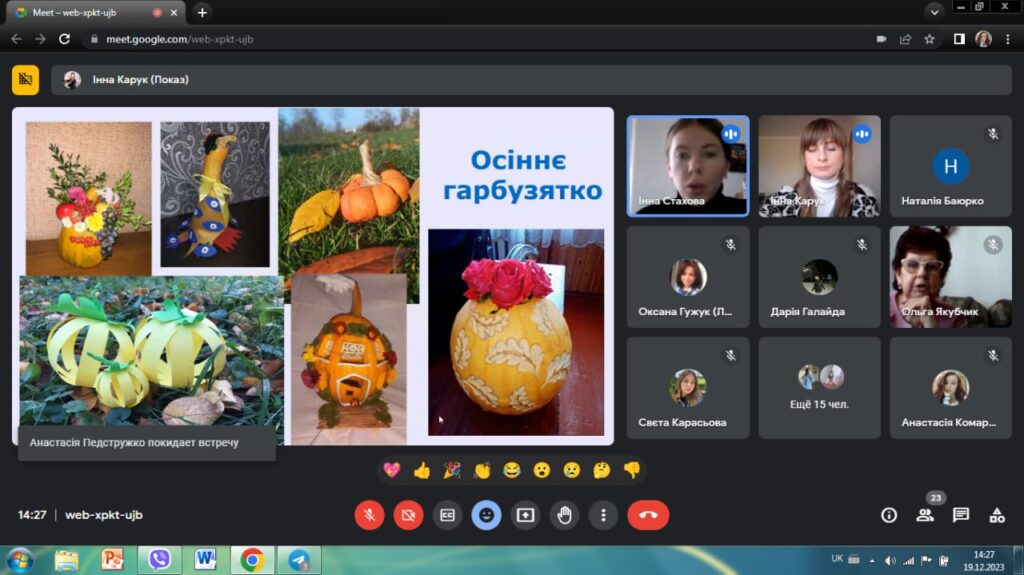The image size is (1024, 575).
Task: Send the thumbs up reaction
Action: [x=421, y=470]
